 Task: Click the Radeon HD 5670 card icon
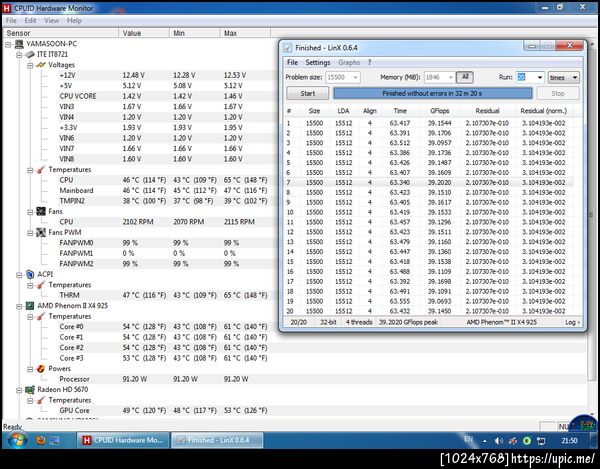30,389
